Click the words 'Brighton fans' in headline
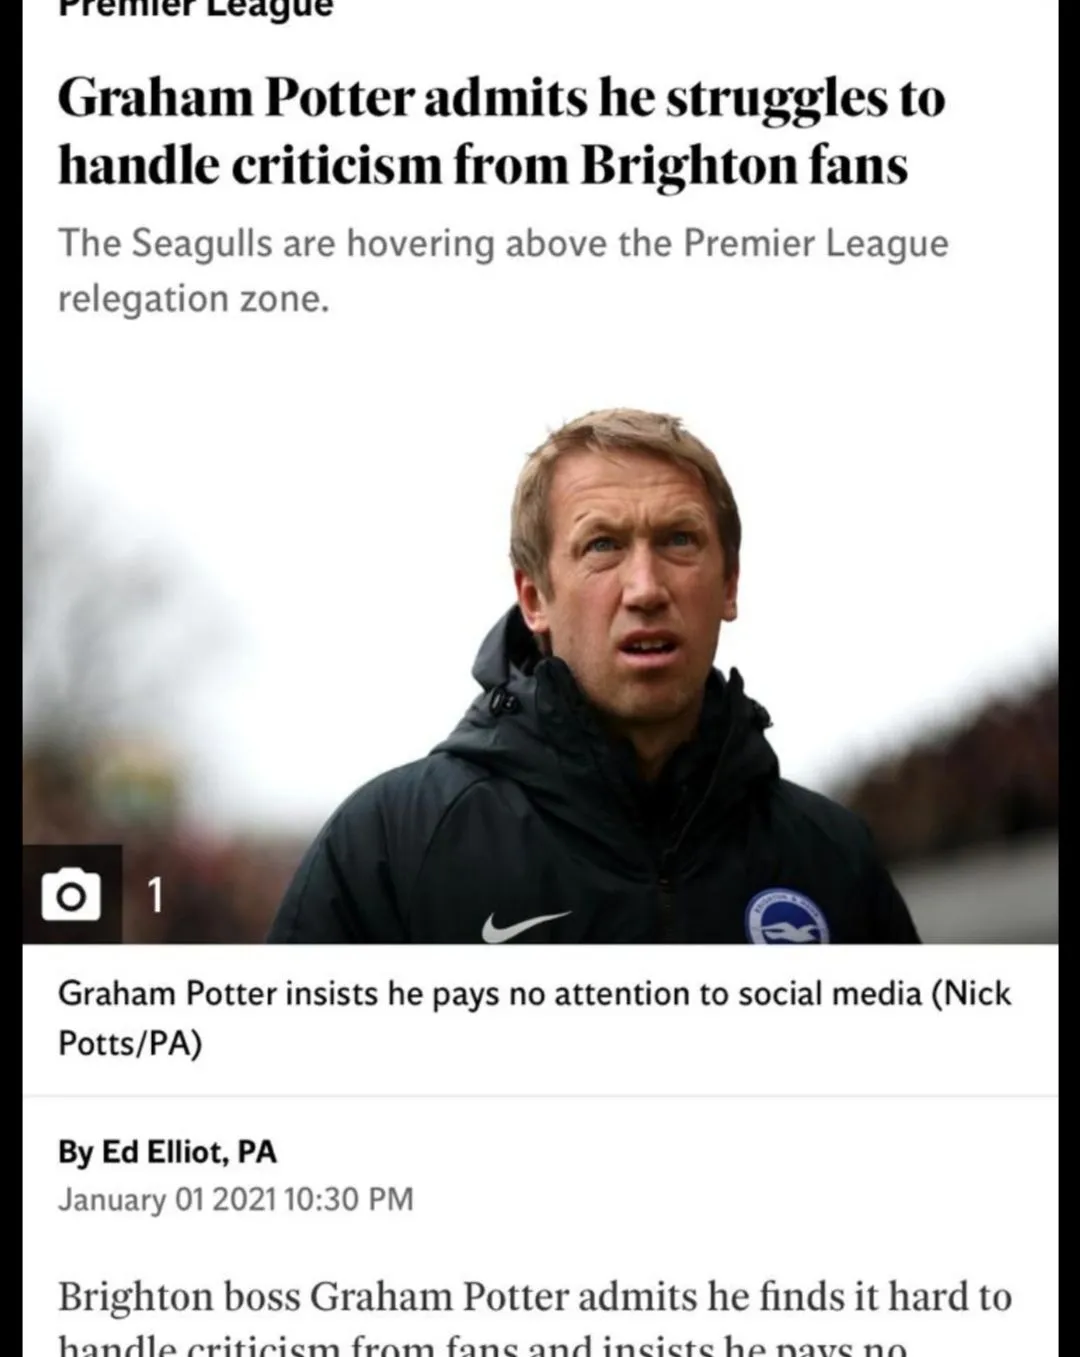This screenshot has height=1357, width=1080. point(744,166)
